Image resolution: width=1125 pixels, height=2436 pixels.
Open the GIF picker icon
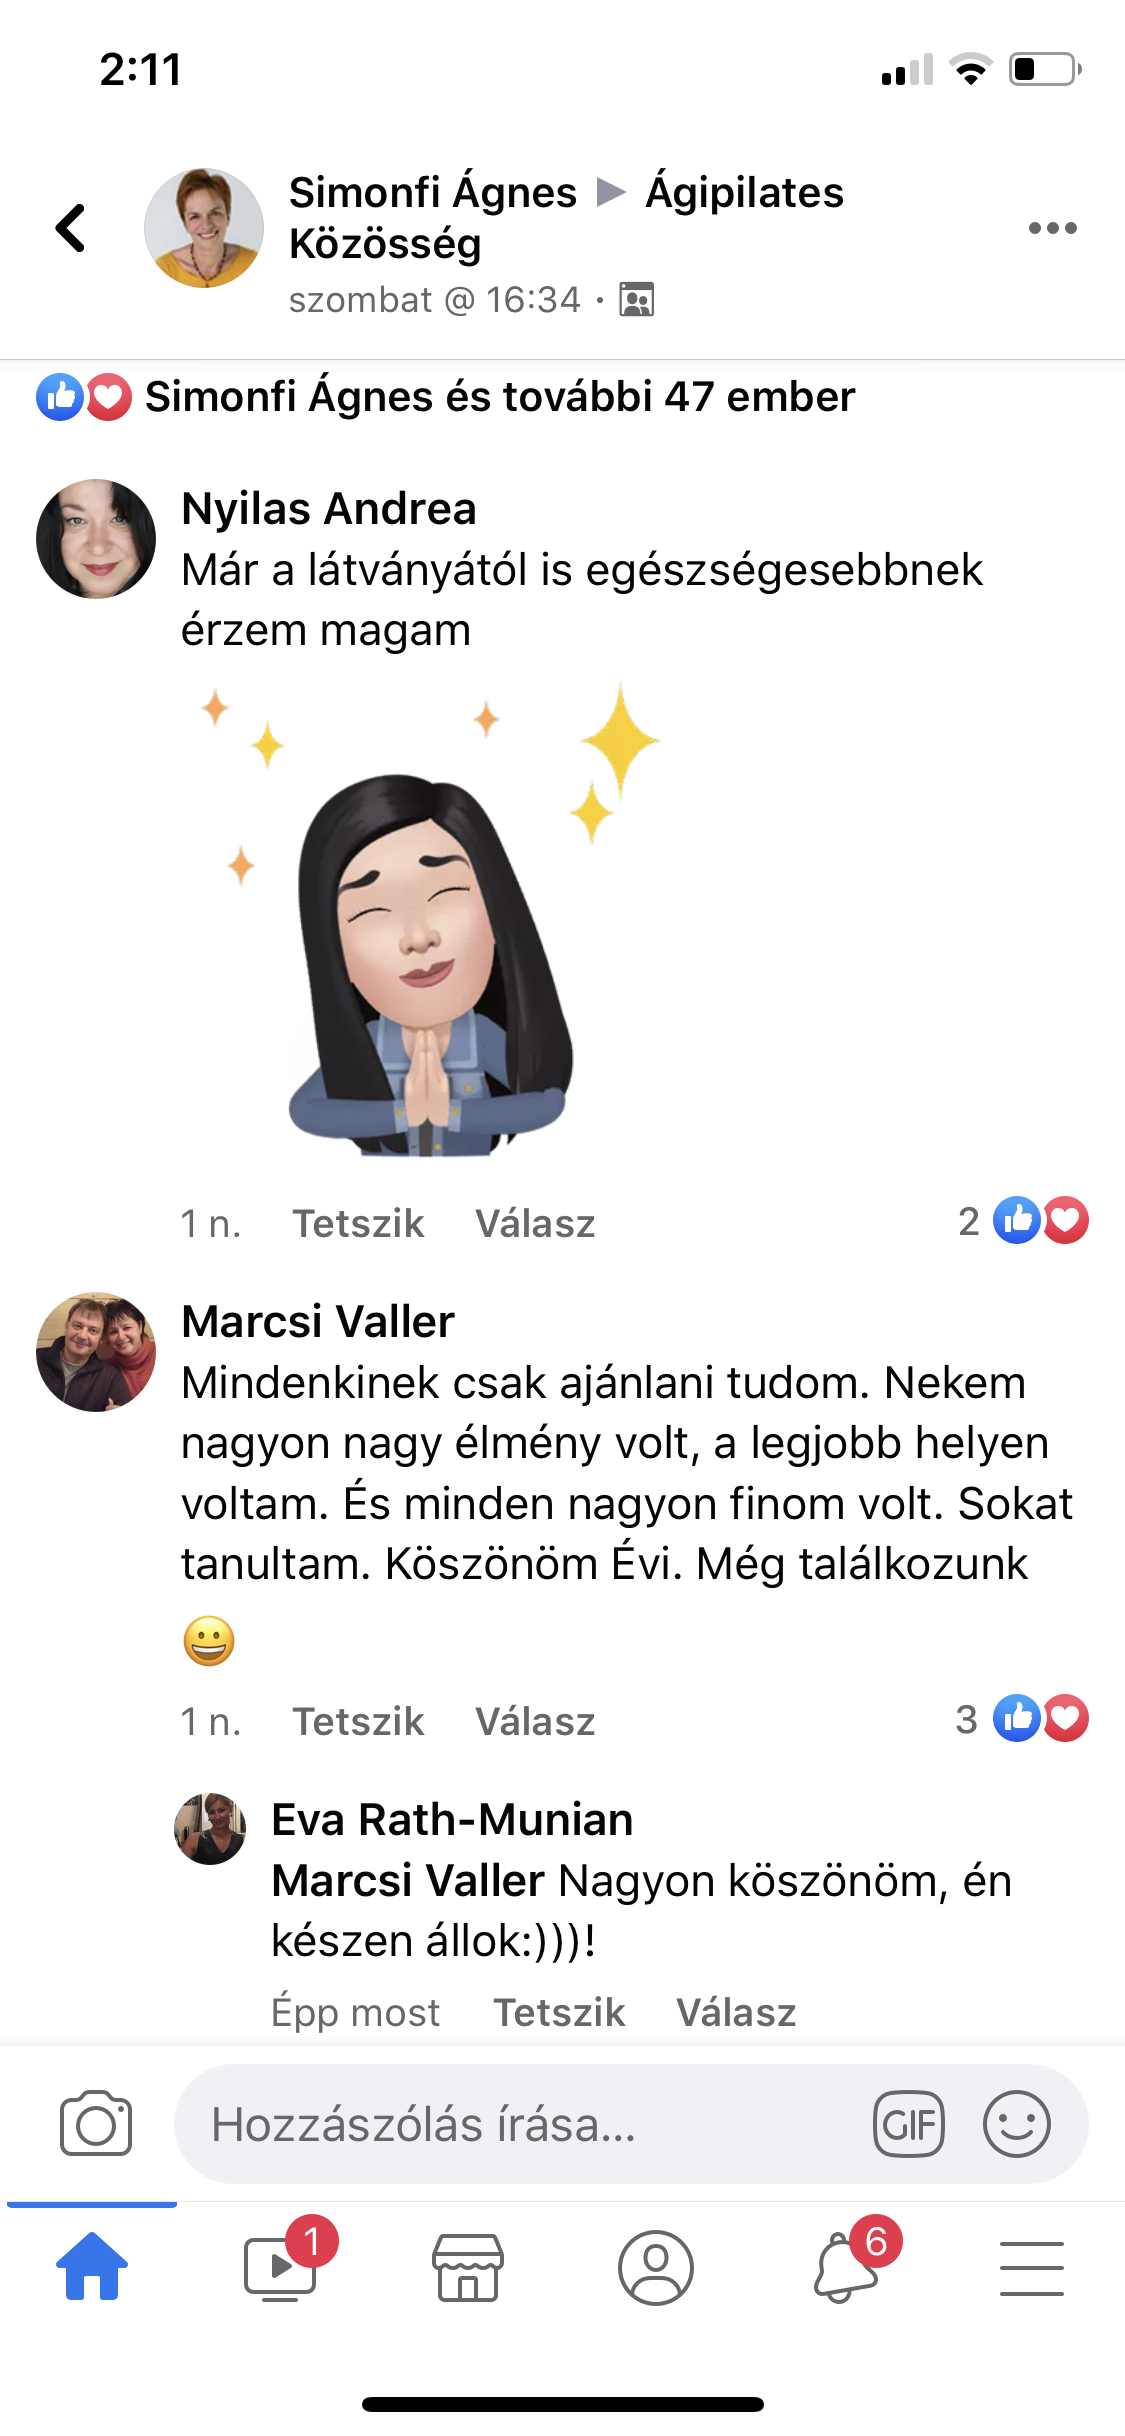click(908, 2124)
